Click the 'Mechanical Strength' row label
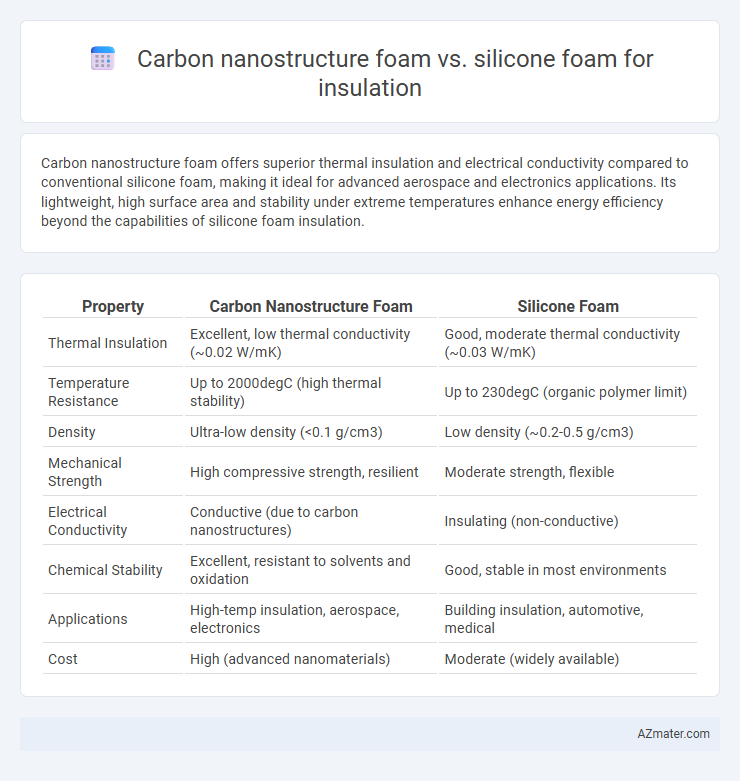Image resolution: width=740 pixels, height=781 pixels. click(x=113, y=472)
